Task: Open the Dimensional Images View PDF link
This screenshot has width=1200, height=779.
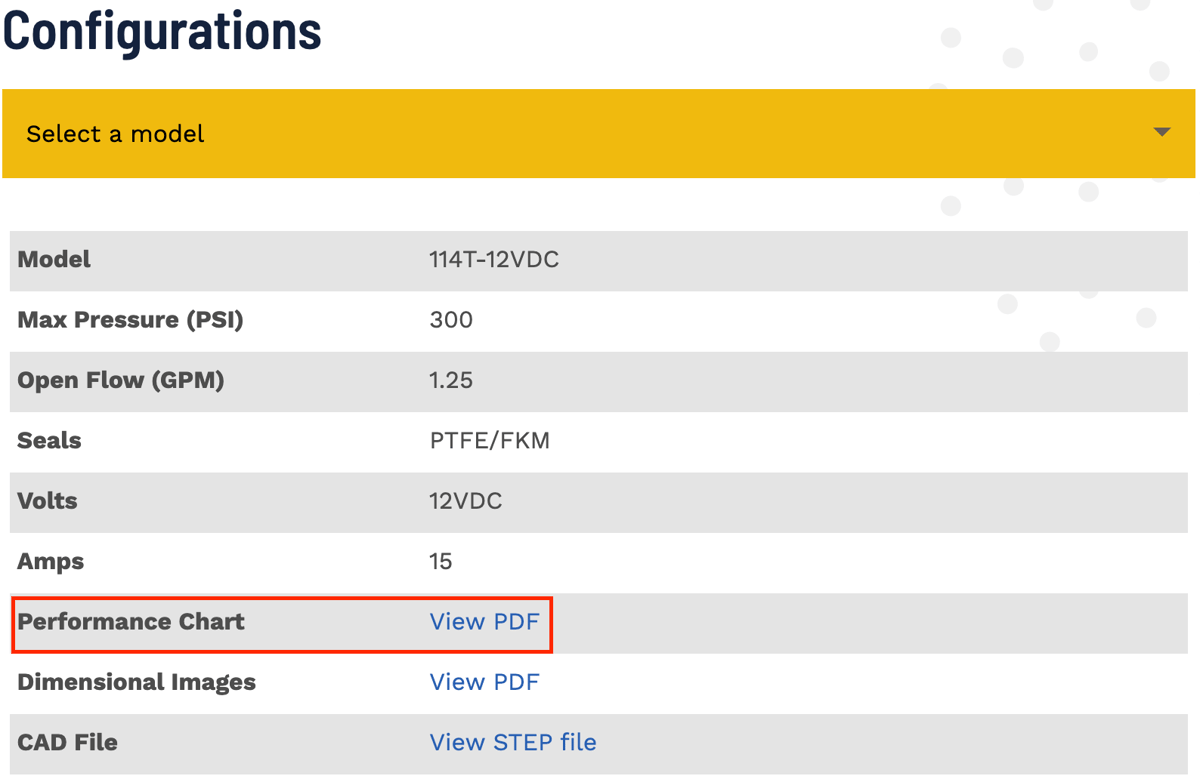Action: point(484,682)
